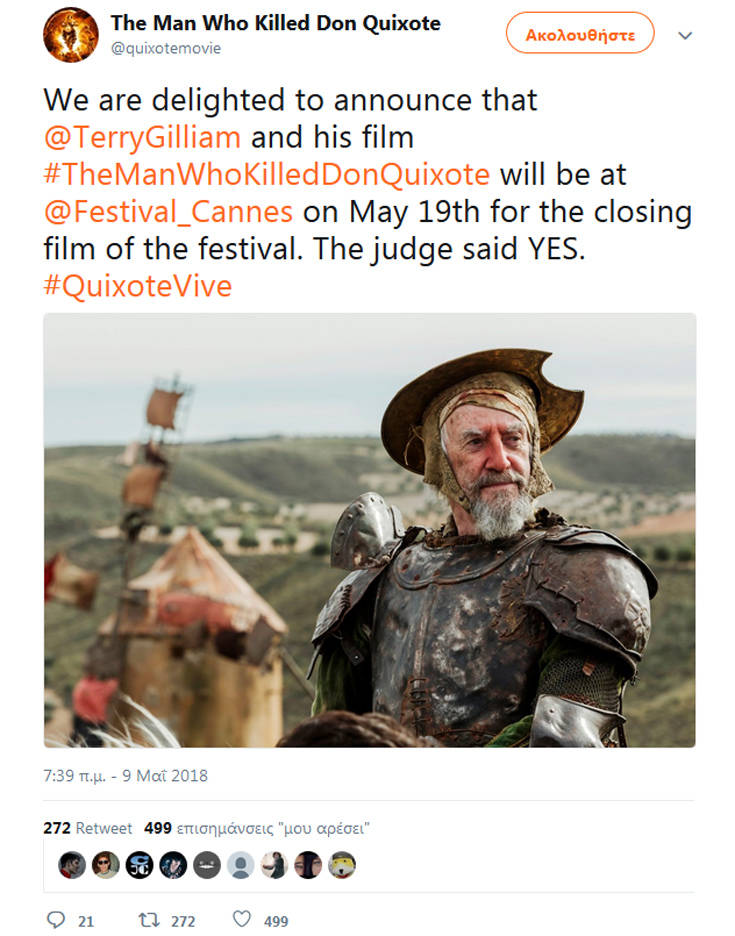Open the #QuixoteVive hashtag
735x936 pixels.
137,287
